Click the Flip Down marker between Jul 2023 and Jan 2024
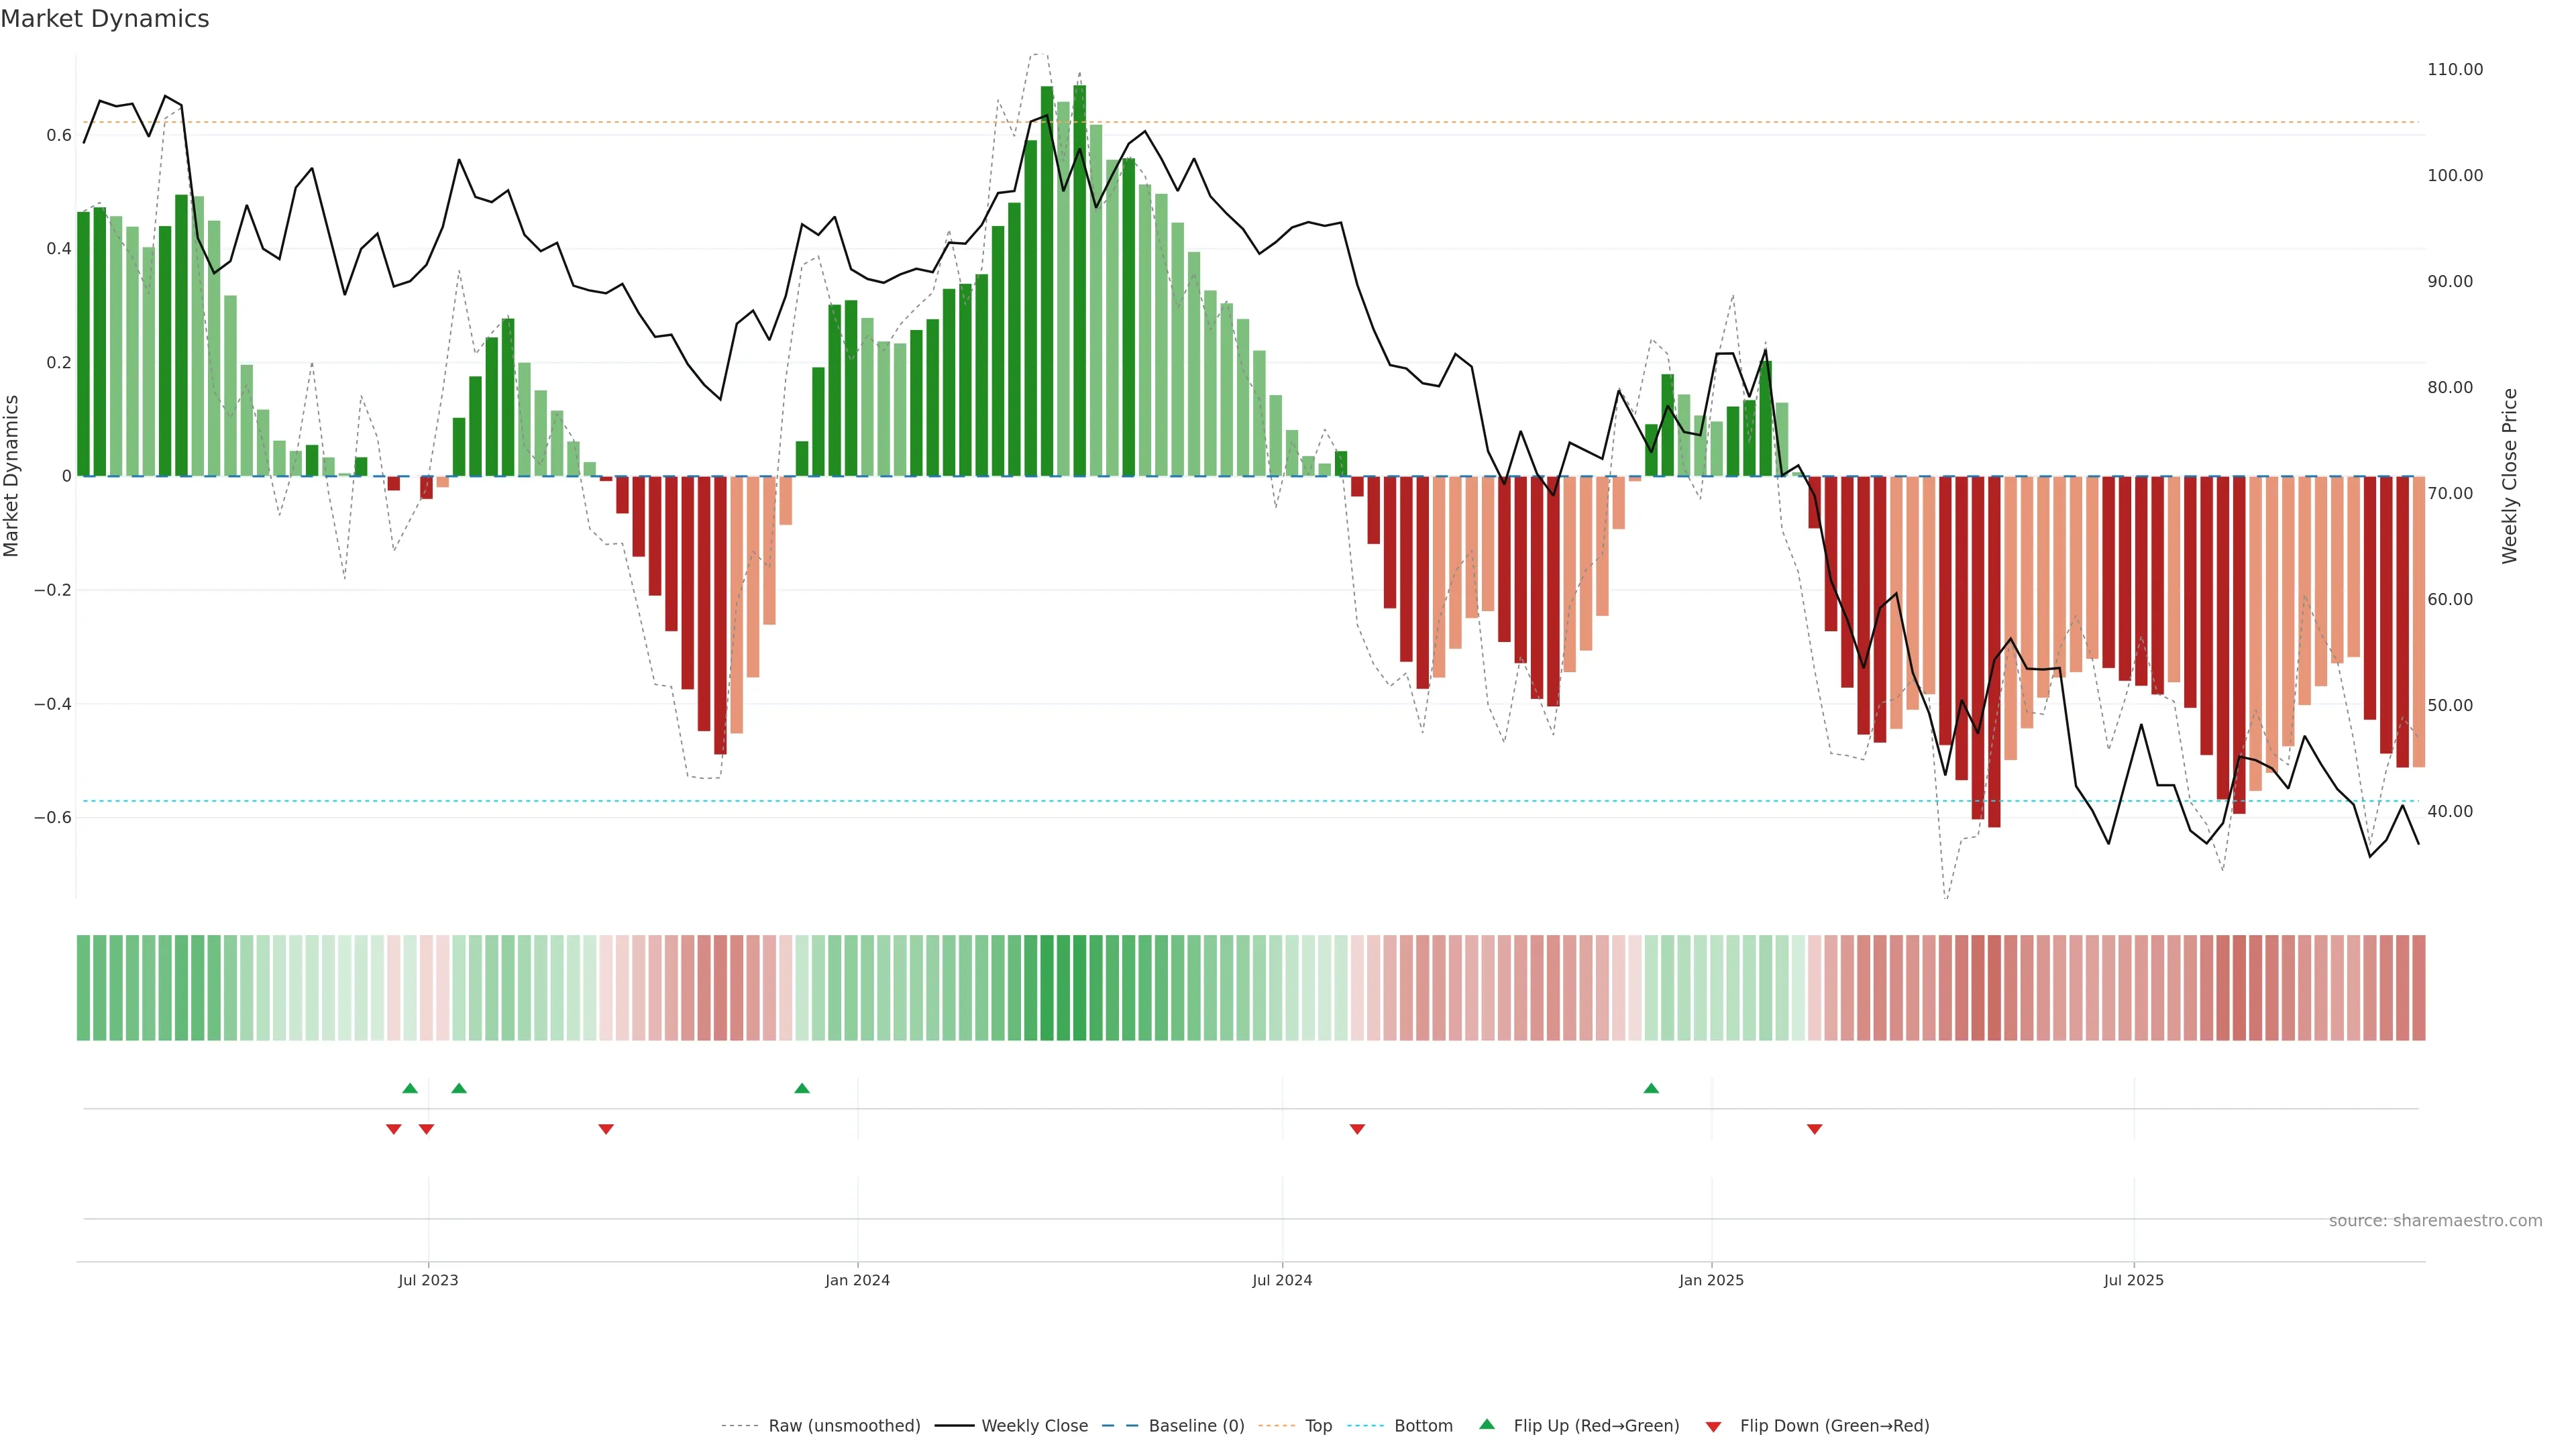 606,1129
